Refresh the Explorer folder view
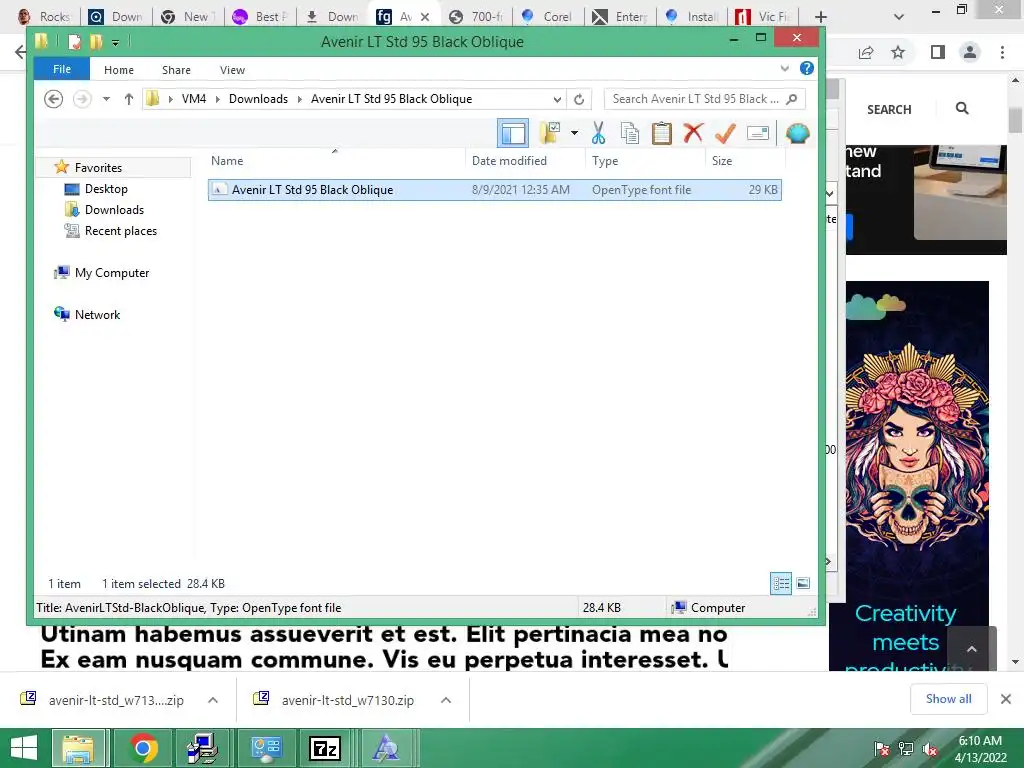 (579, 99)
